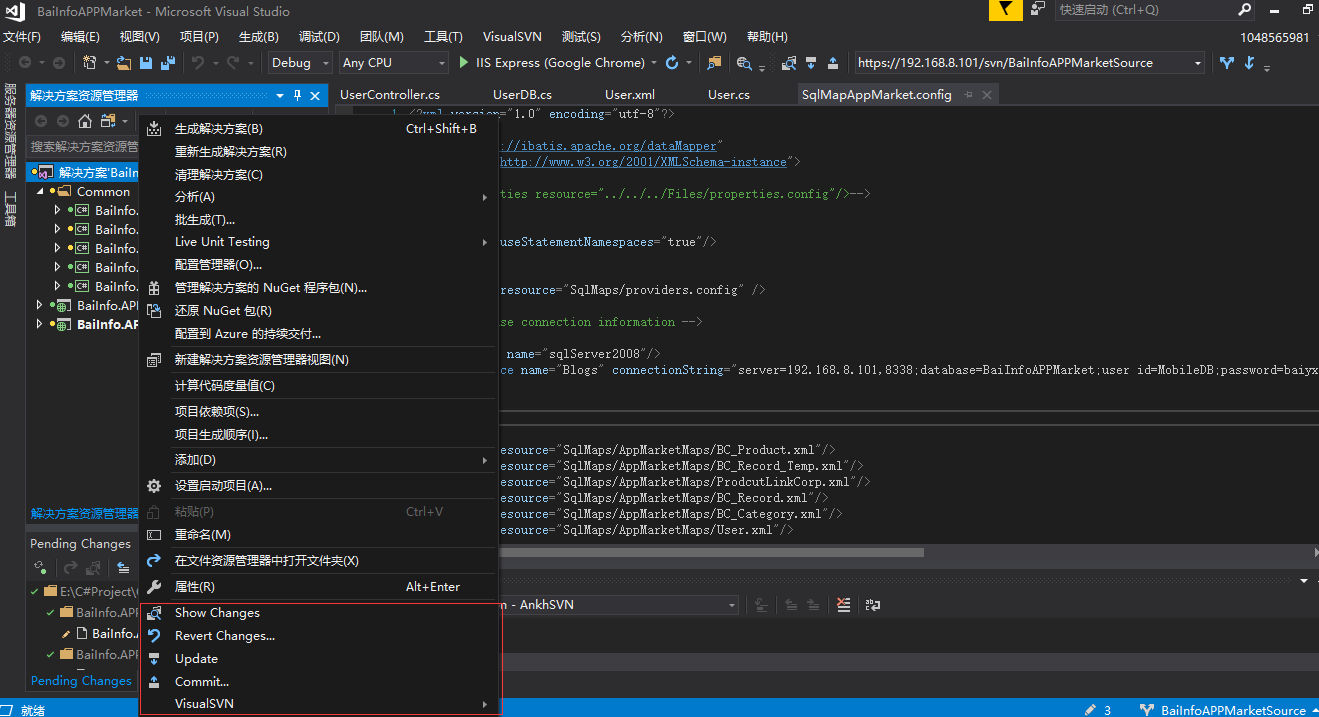Open the Debug configuration dropdown

(x=300, y=63)
